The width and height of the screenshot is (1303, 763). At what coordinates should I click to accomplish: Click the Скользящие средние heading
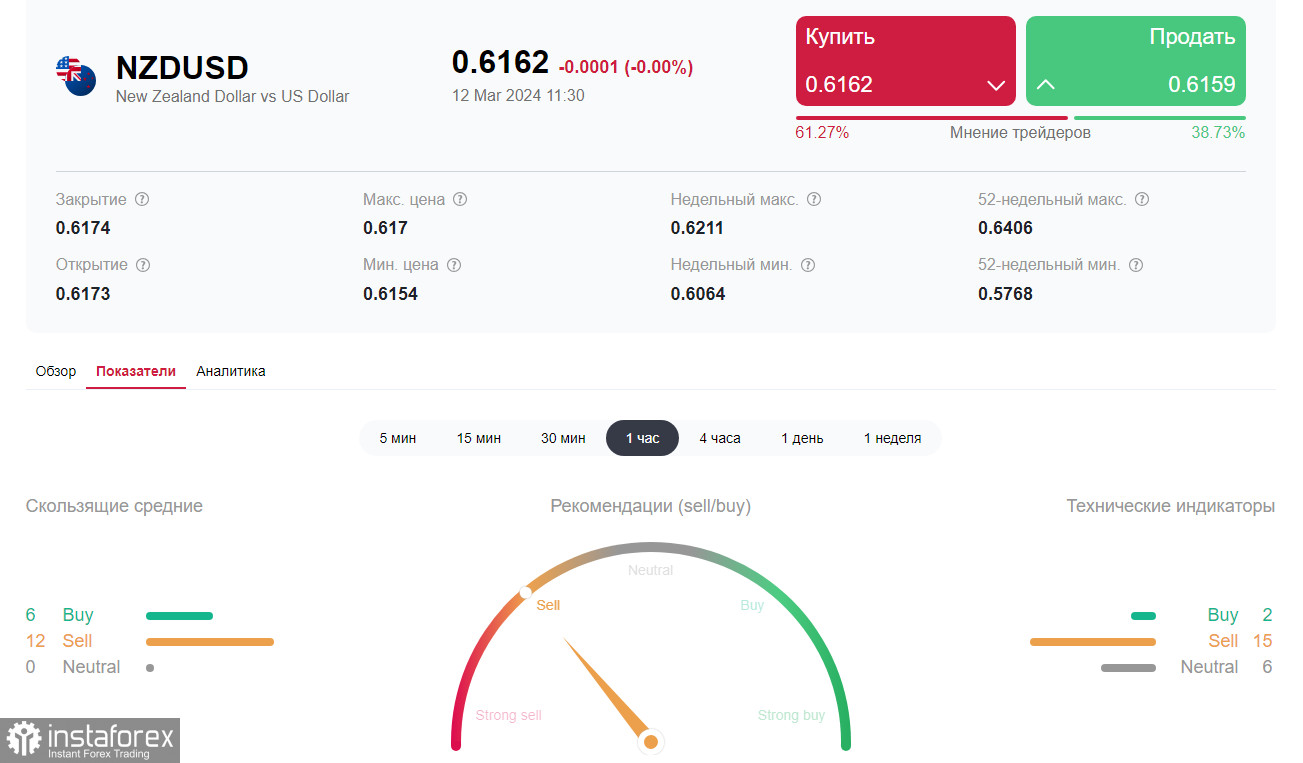114,506
